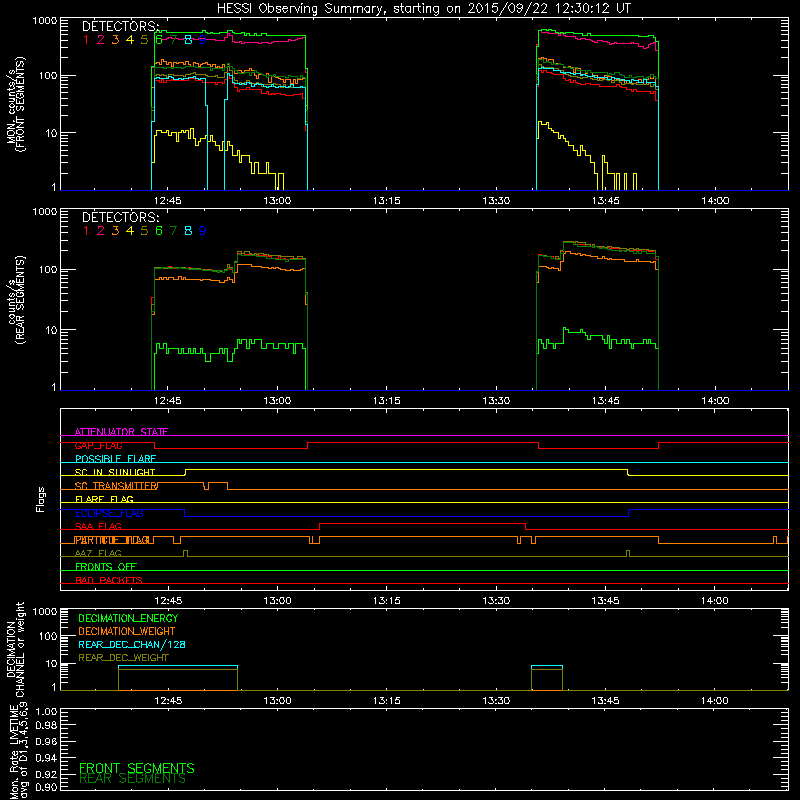Image resolution: width=800 pixels, height=800 pixels.
Task: Select the 'FRONTS_OFF' flag label
Action: (106, 567)
